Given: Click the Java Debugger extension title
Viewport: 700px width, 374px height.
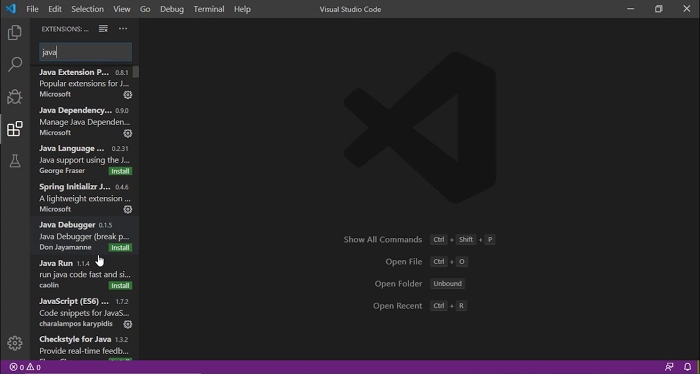Looking at the screenshot, I should (67, 224).
